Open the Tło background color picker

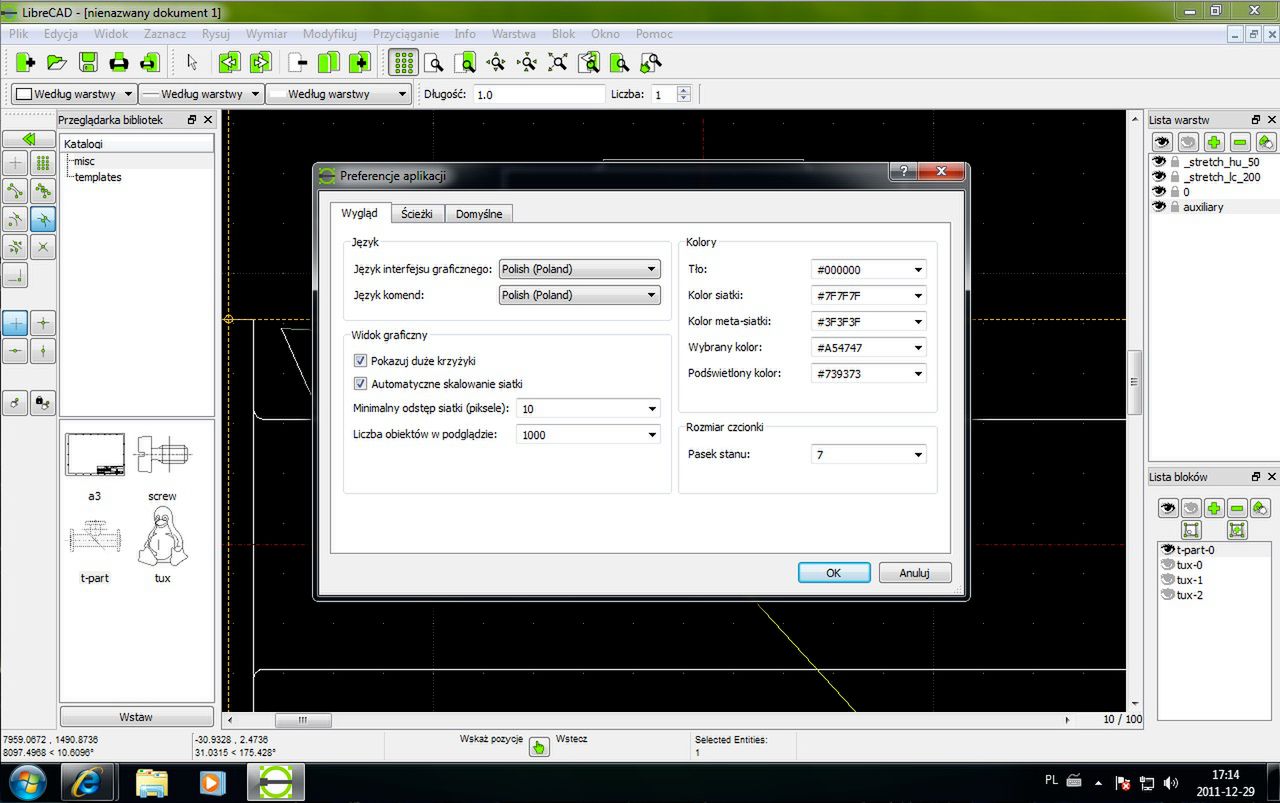pyautogui.click(x=868, y=270)
